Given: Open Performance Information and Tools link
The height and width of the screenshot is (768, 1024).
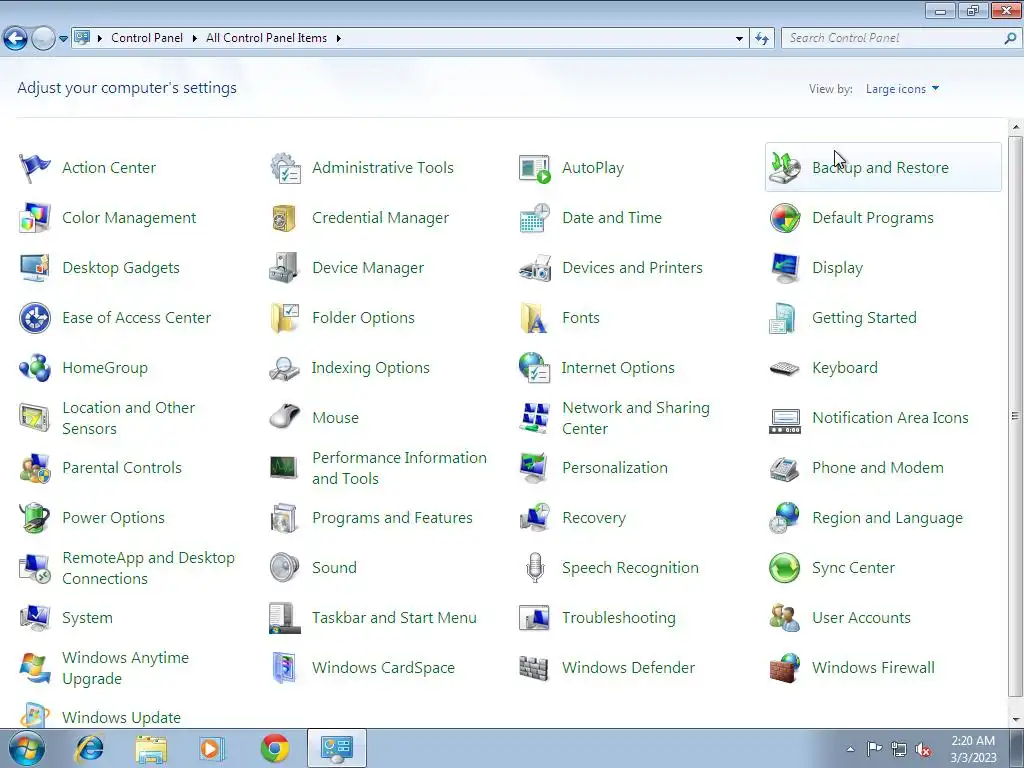Looking at the screenshot, I should point(399,468).
